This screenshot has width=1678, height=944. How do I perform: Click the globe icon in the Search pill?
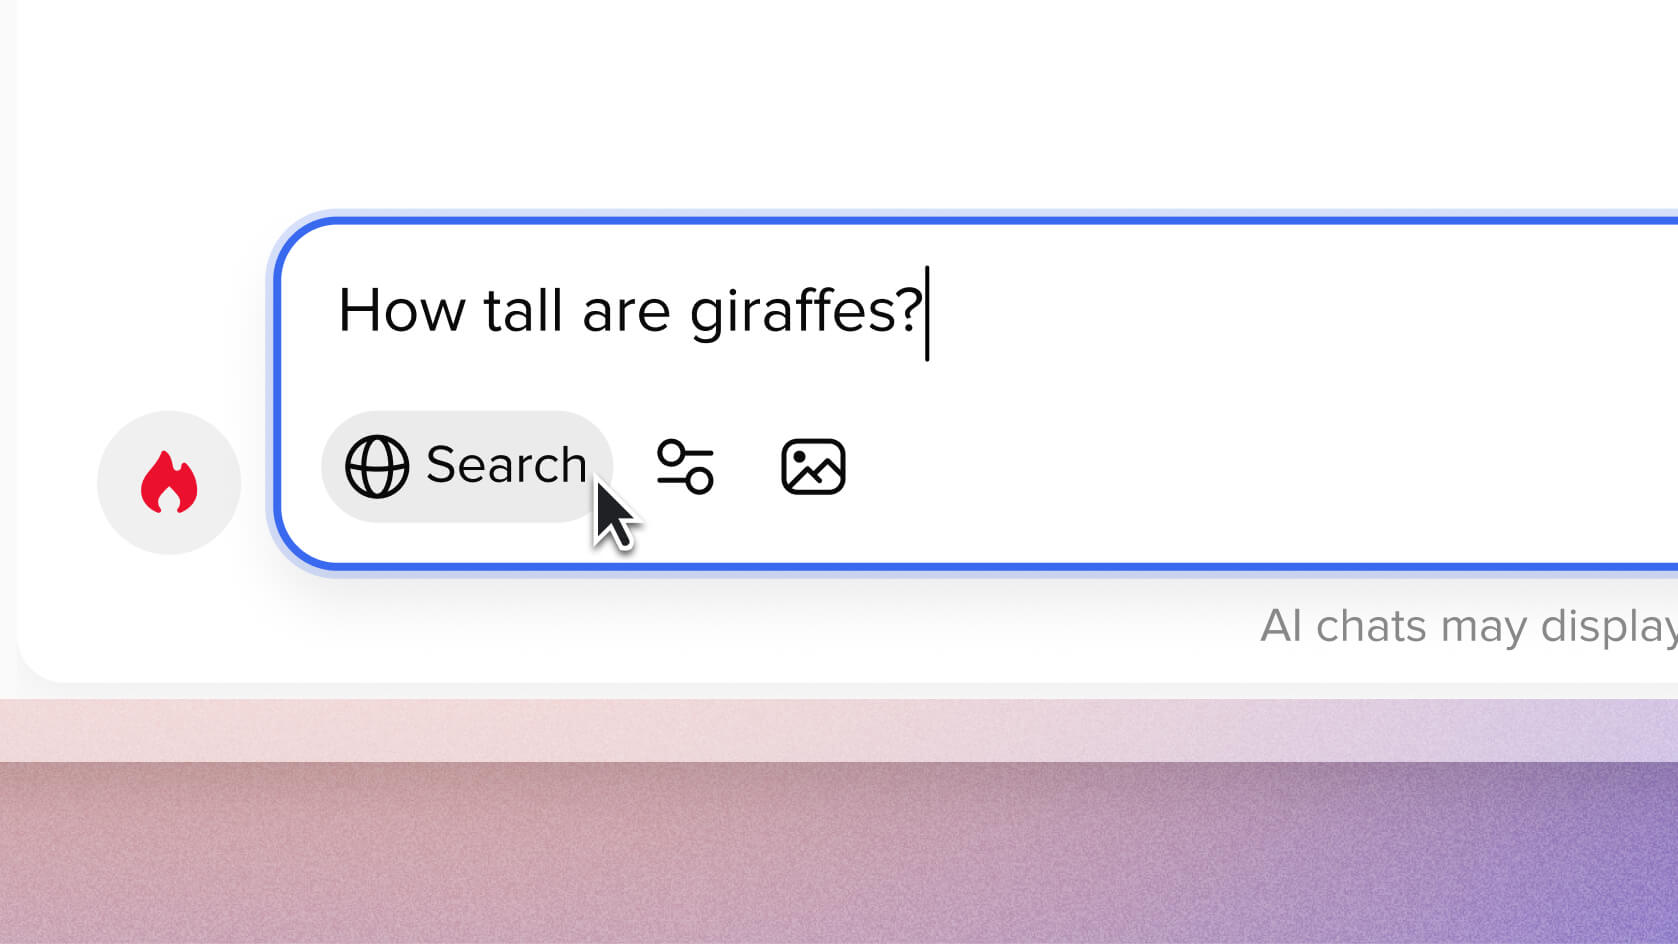pyautogui.click(x=377, y=466)
